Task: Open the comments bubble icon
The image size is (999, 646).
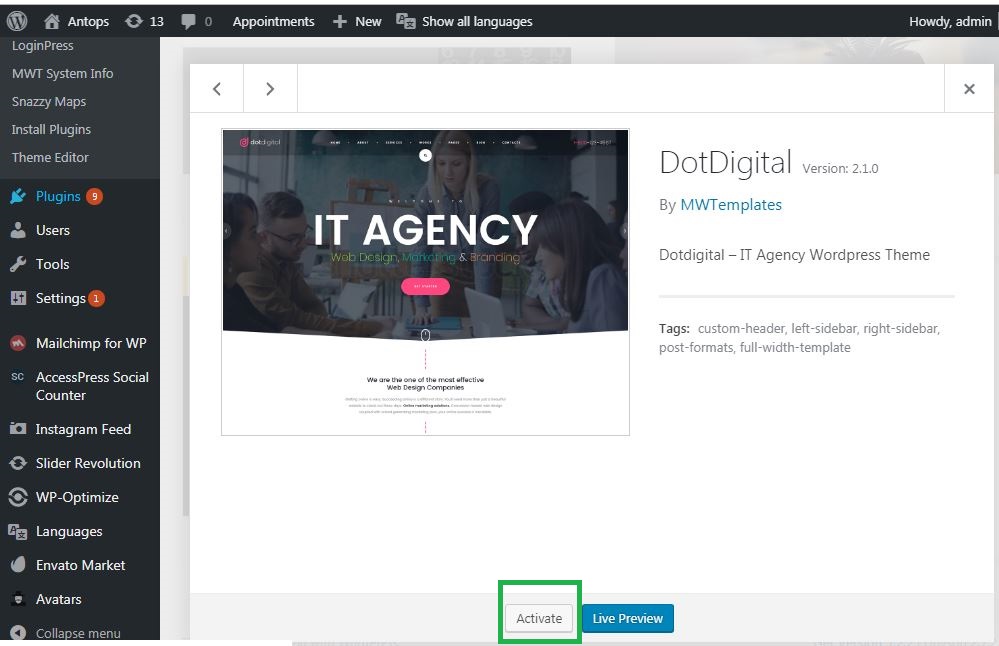Action: coord(189,22)
